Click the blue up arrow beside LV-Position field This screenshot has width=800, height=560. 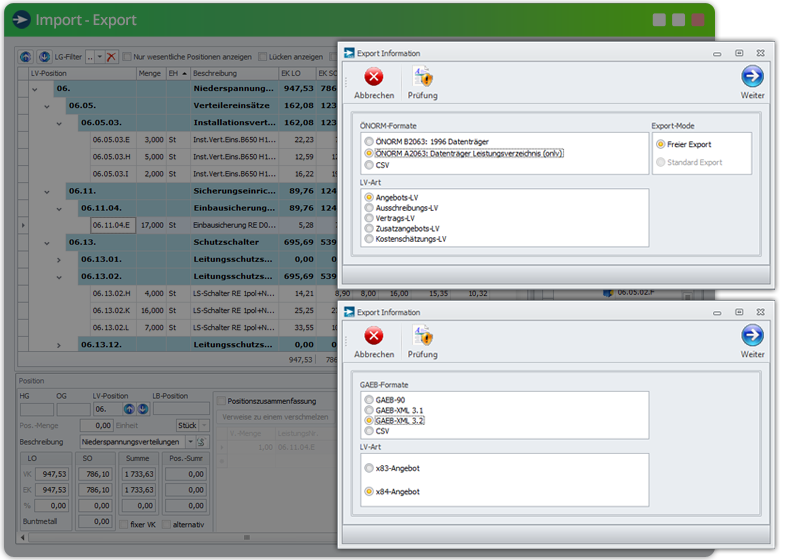point(129,409)
